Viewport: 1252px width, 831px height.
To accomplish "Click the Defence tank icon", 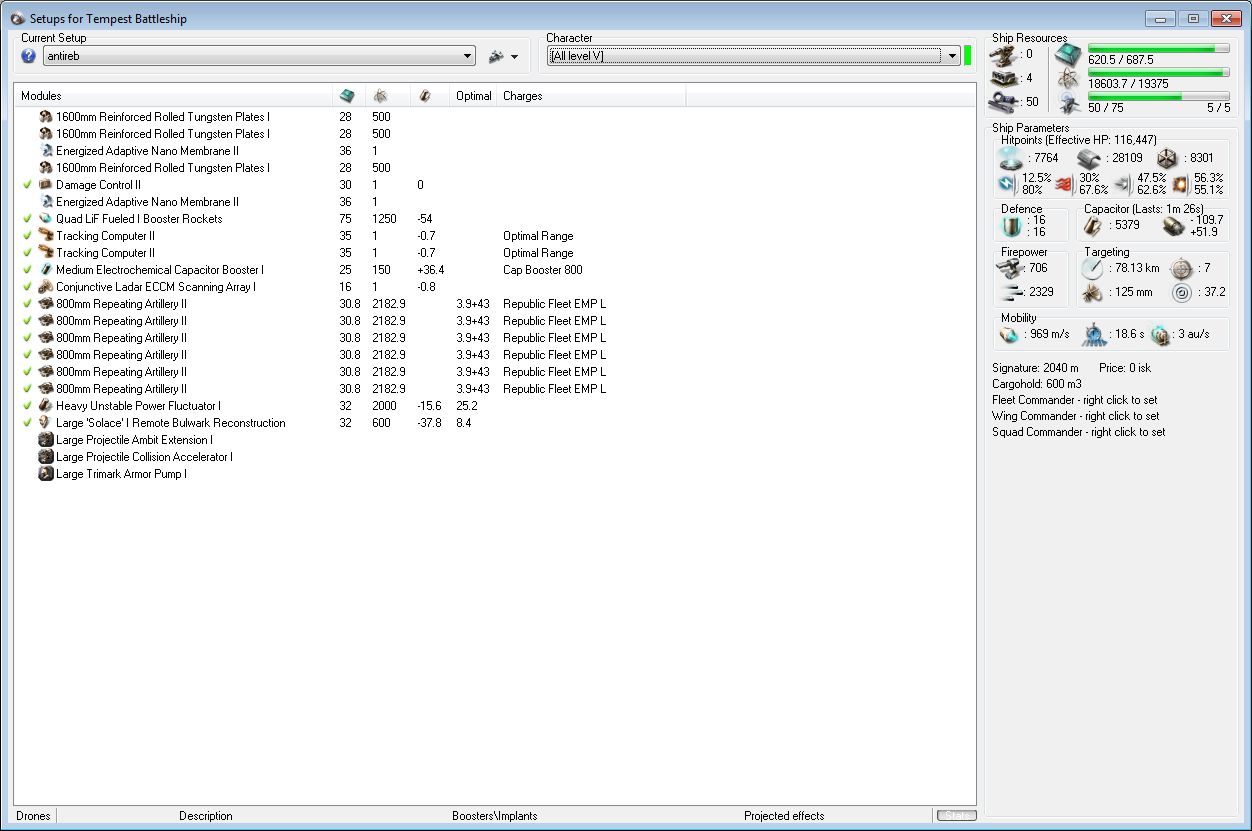I will pyautogui.click(x=1011, y=225).
